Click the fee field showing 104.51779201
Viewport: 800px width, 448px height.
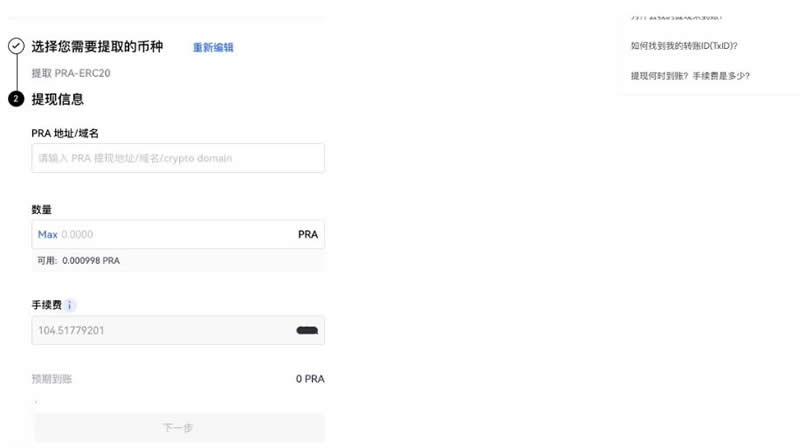point(160,330)
